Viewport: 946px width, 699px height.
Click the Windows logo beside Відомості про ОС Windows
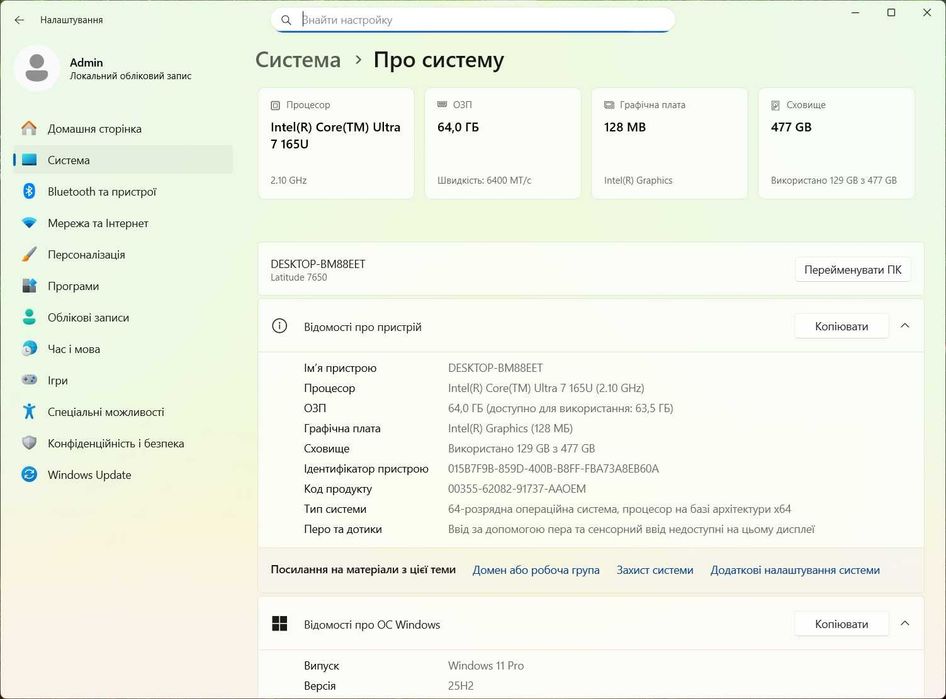tap(279, 624)
